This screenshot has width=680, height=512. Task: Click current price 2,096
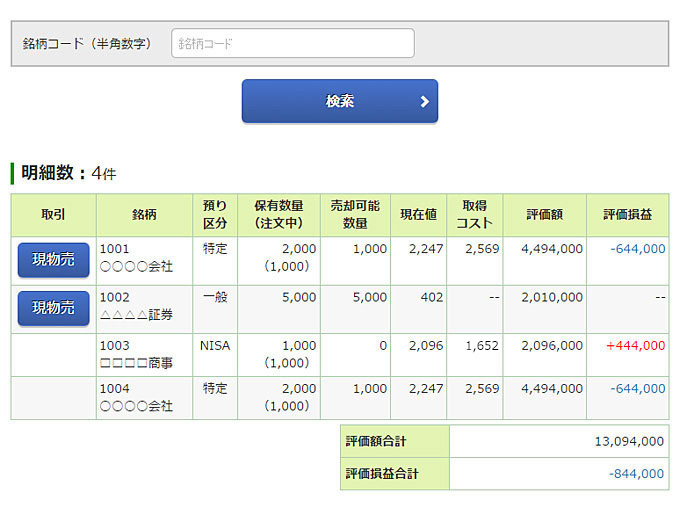pyautogui.click(x=426, y=346)
